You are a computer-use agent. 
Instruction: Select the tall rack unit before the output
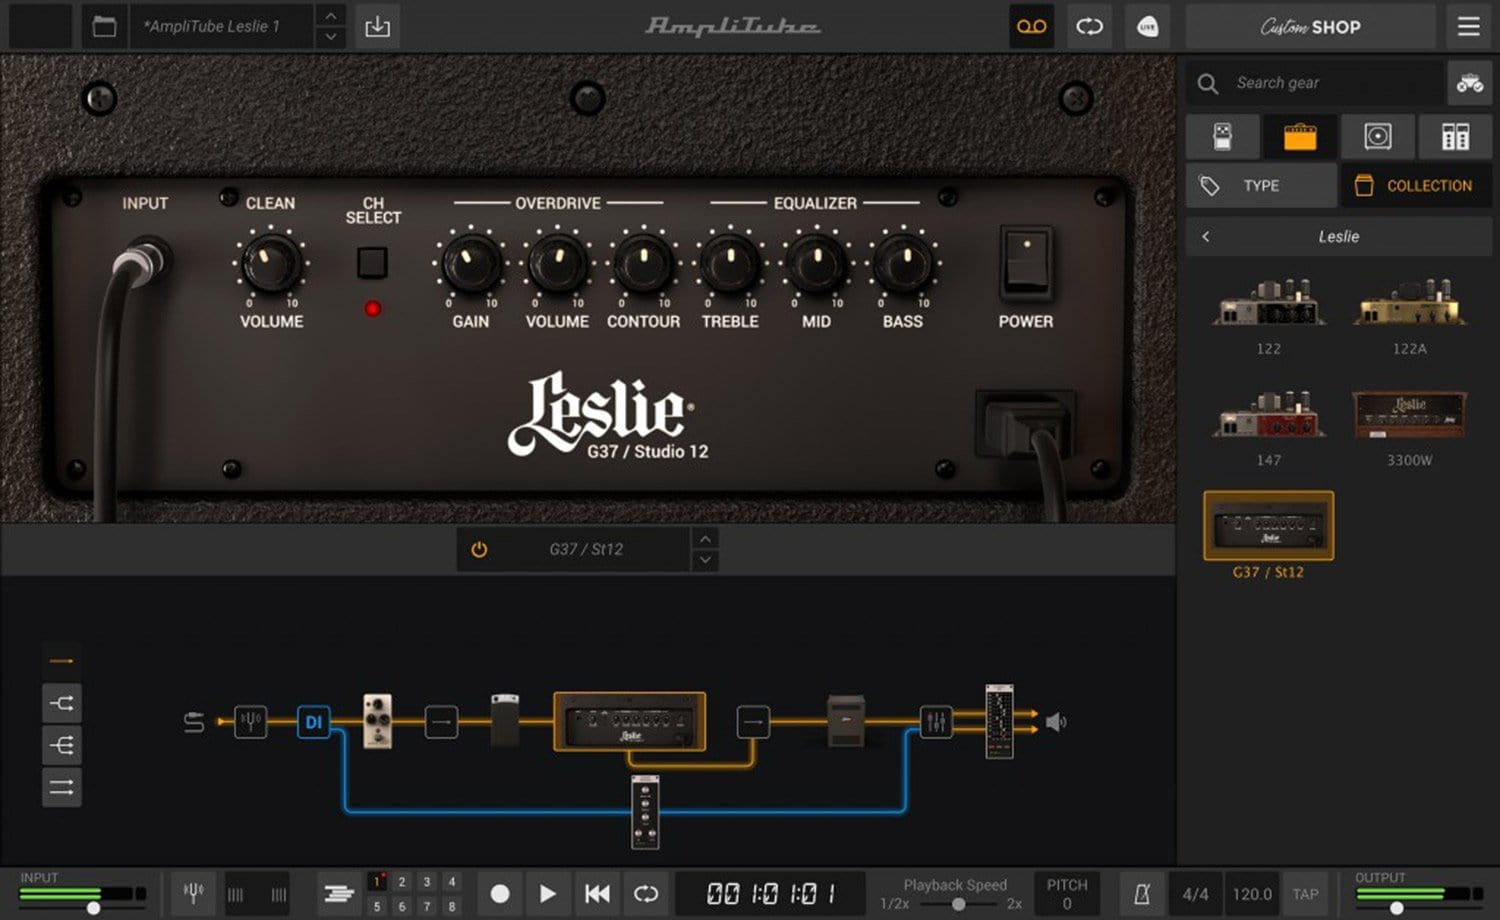pyautogui.click(x=999, y=721)
